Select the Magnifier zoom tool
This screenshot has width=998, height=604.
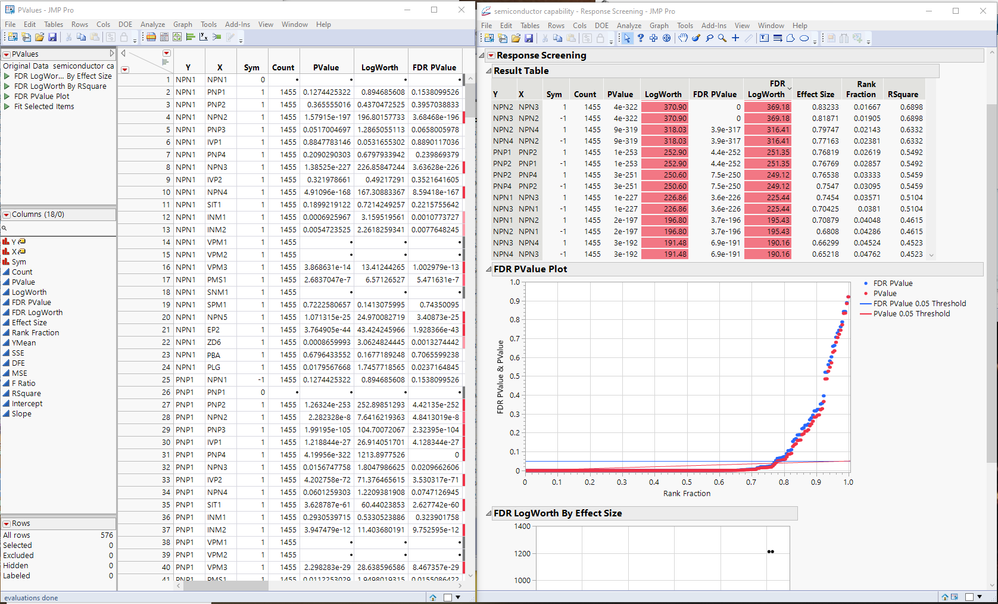click(x=722, y=38)
